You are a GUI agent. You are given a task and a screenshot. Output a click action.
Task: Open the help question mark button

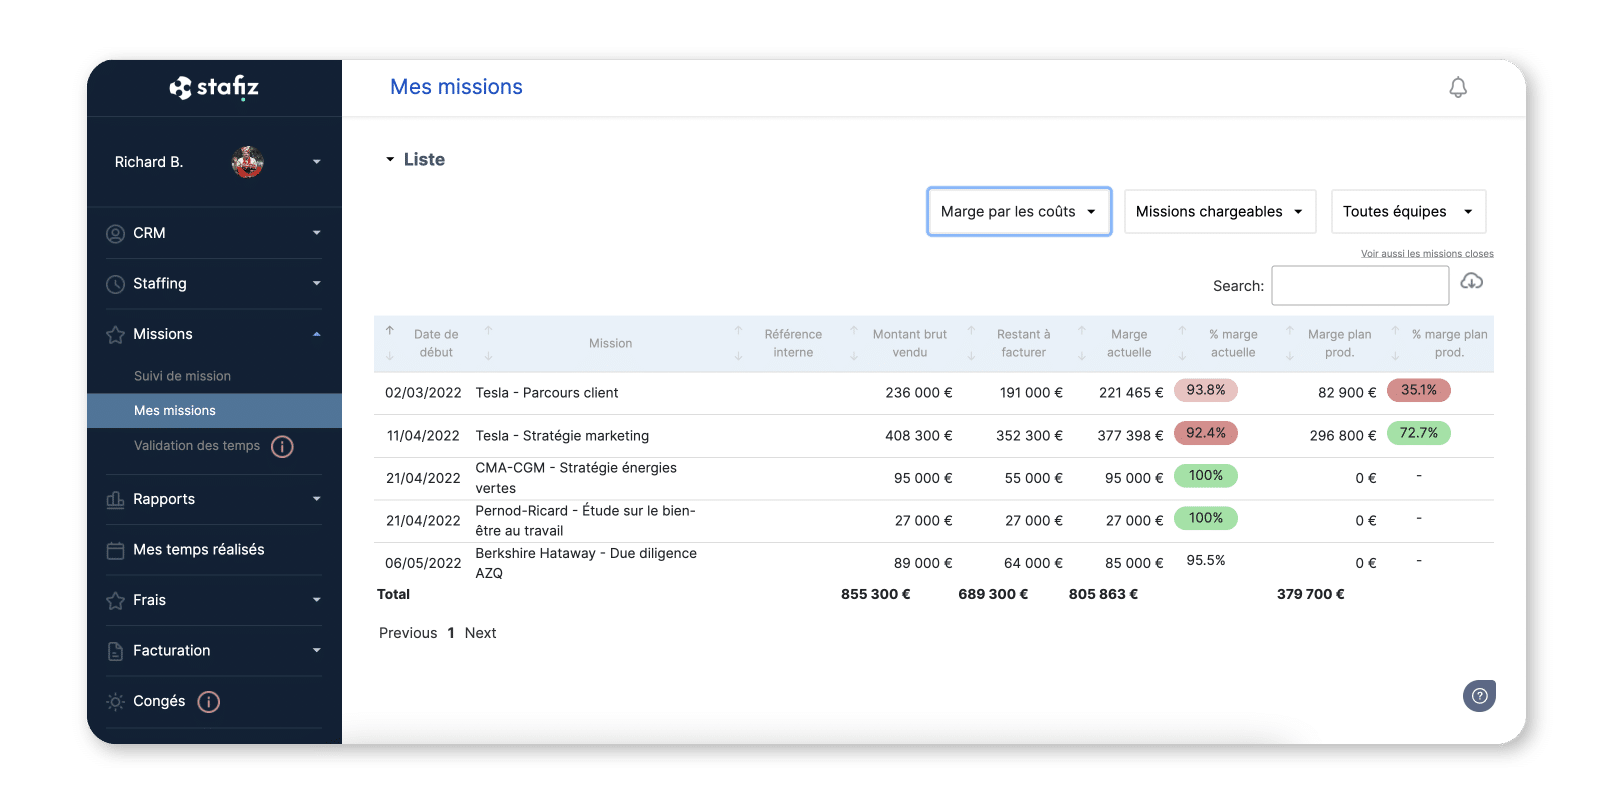tap(1479, 696)
